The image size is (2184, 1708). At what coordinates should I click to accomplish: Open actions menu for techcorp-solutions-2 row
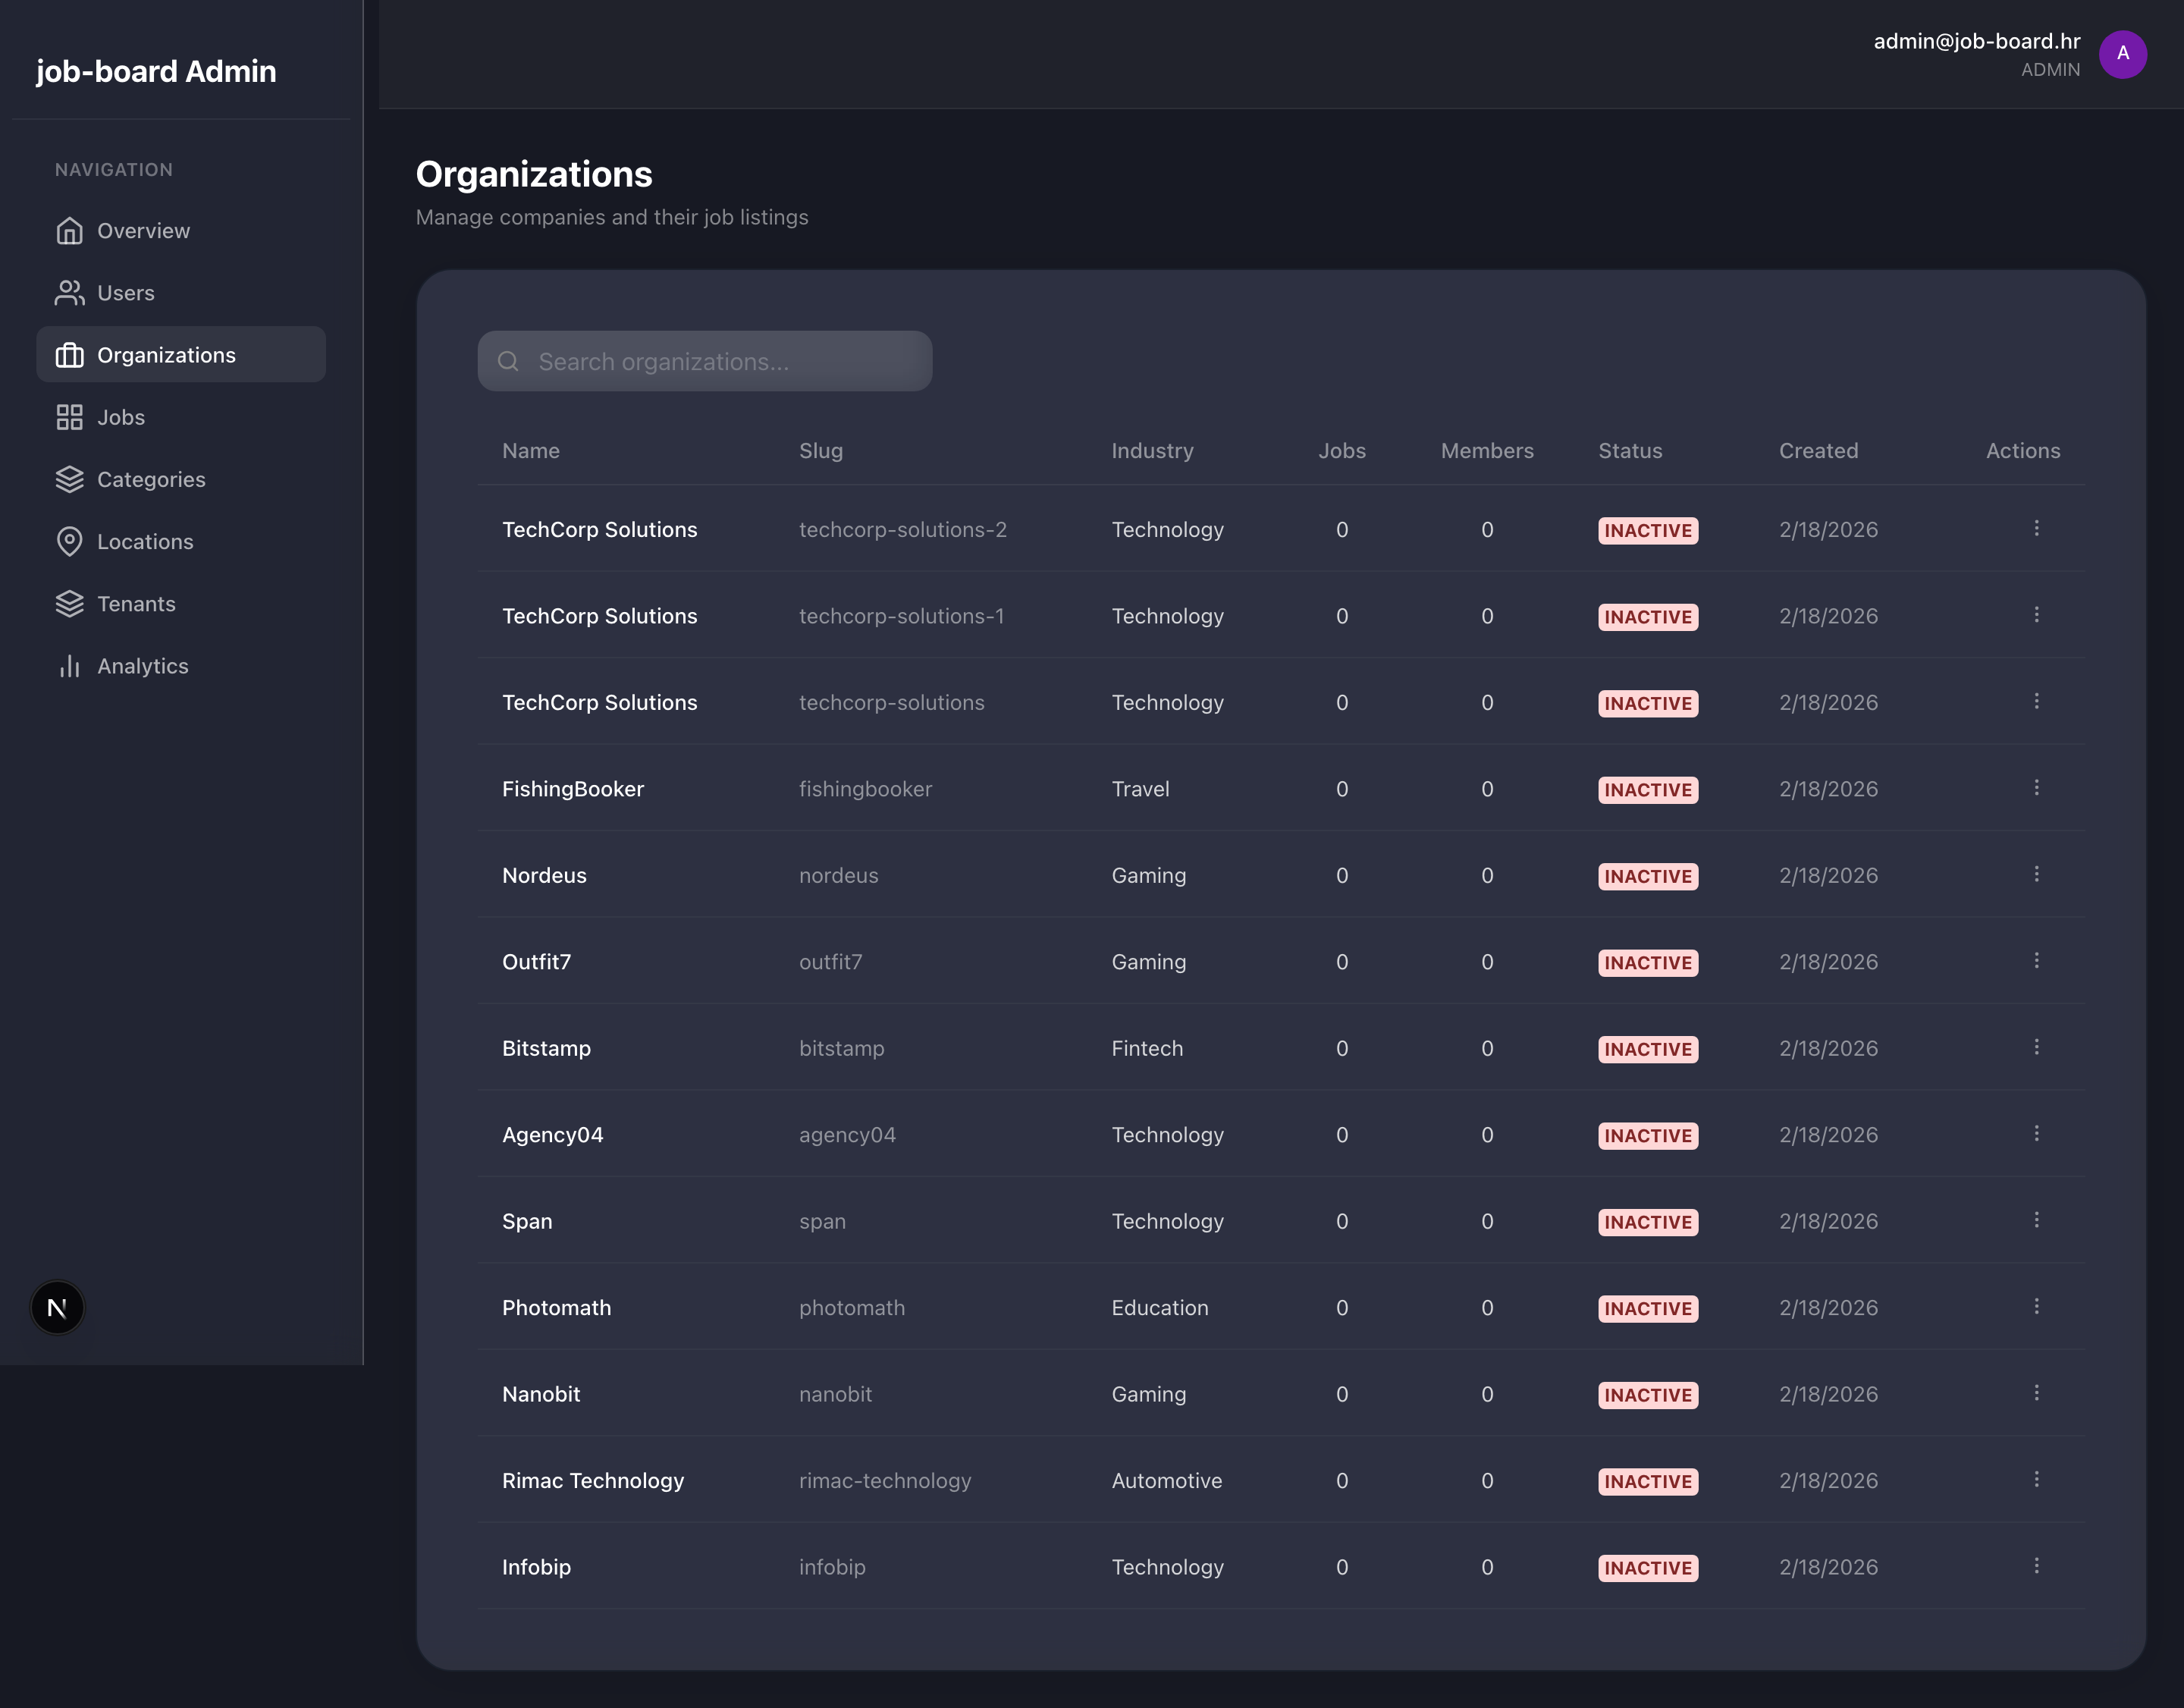pos(2036,528)
